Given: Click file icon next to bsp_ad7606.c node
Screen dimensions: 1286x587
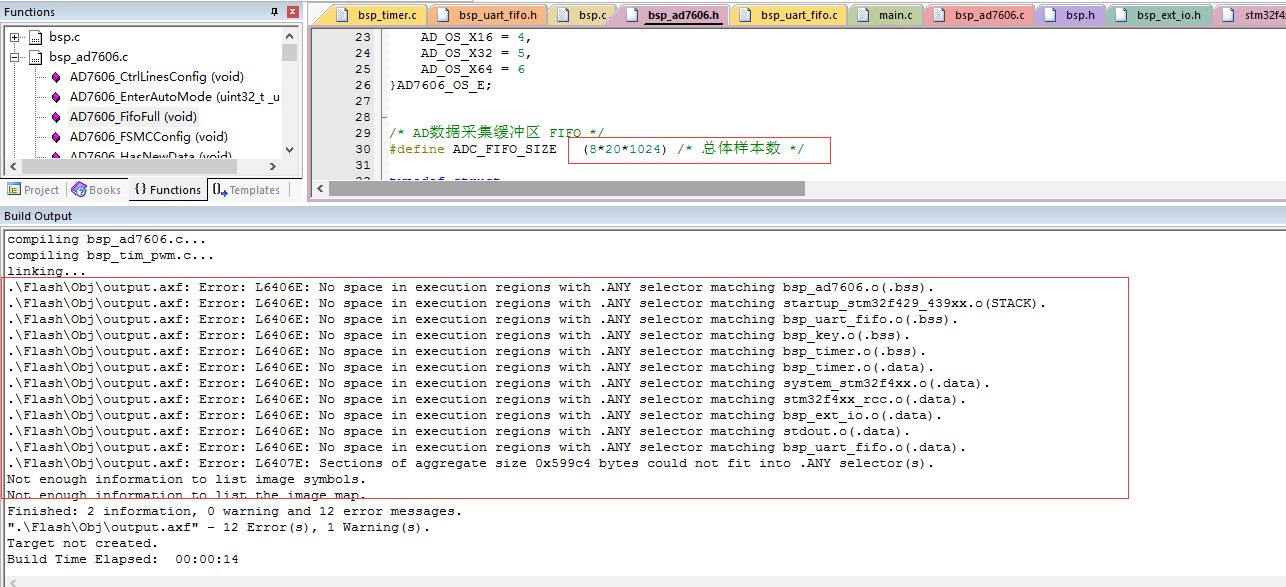Looking at the screenshot, I should pyautogui.click(x=35, y=57).
